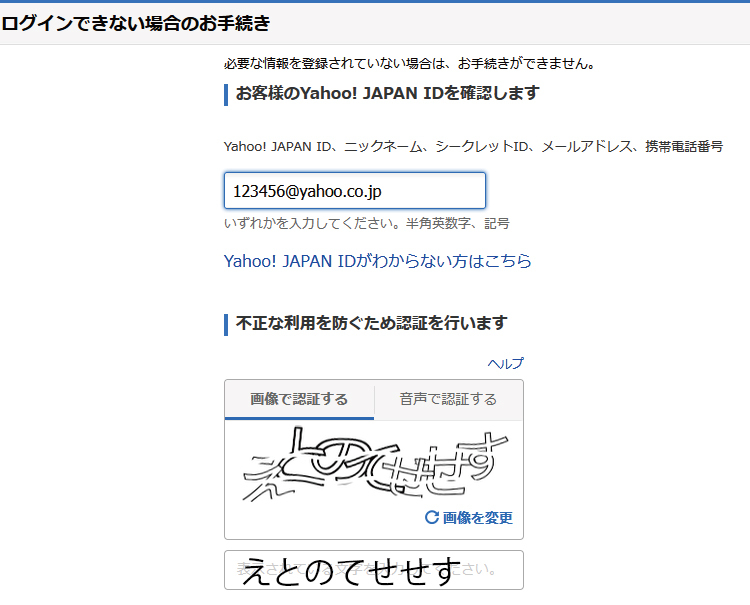Open the ヘルプ help link
This screenshot has height=605, width=750.
tap(506, 363)
